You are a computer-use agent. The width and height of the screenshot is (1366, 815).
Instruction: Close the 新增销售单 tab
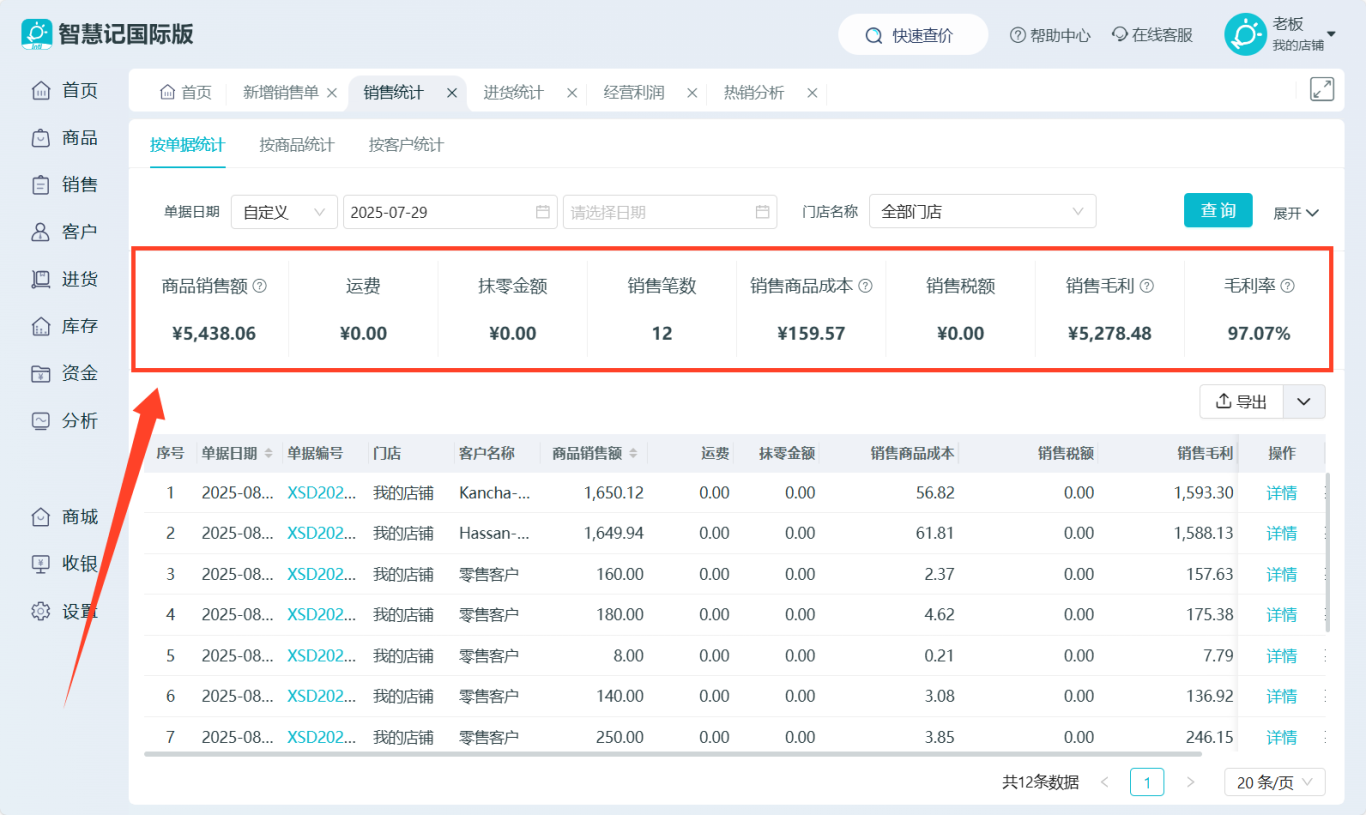coord(332,93)
